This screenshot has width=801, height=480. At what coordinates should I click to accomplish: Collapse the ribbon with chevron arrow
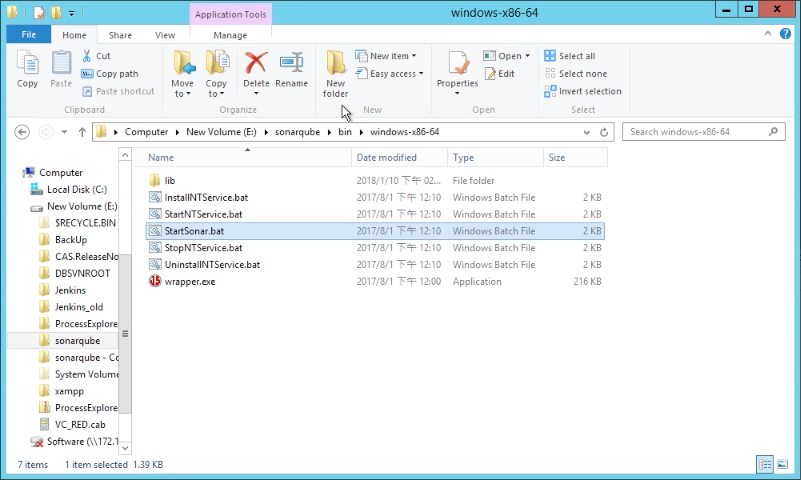pyautogui.click(x=767, y=34)
